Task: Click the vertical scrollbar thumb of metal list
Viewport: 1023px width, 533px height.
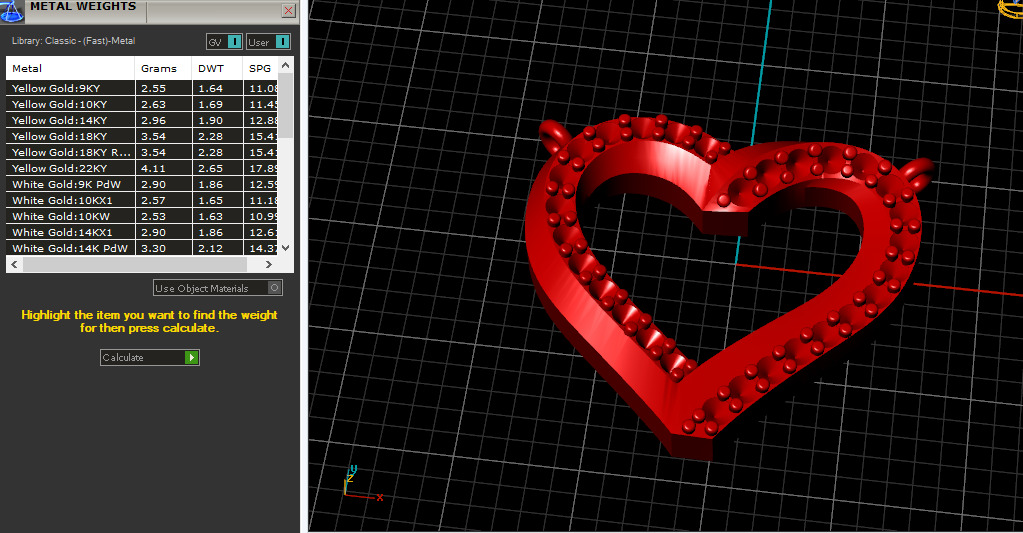Action: coord(285,105)
